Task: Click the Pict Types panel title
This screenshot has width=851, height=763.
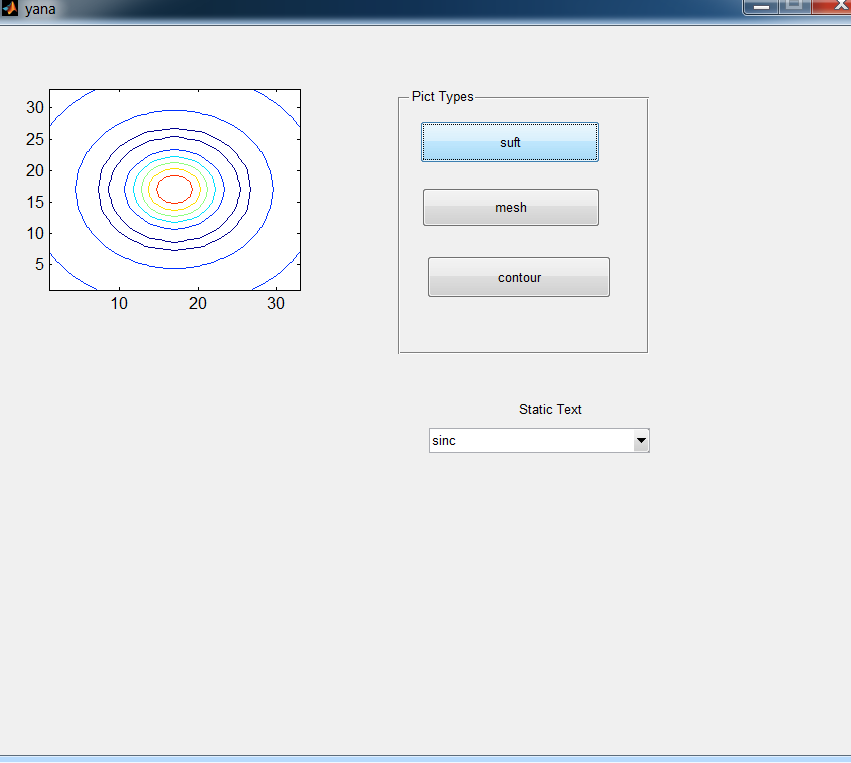Action: (x=442, y=97)
